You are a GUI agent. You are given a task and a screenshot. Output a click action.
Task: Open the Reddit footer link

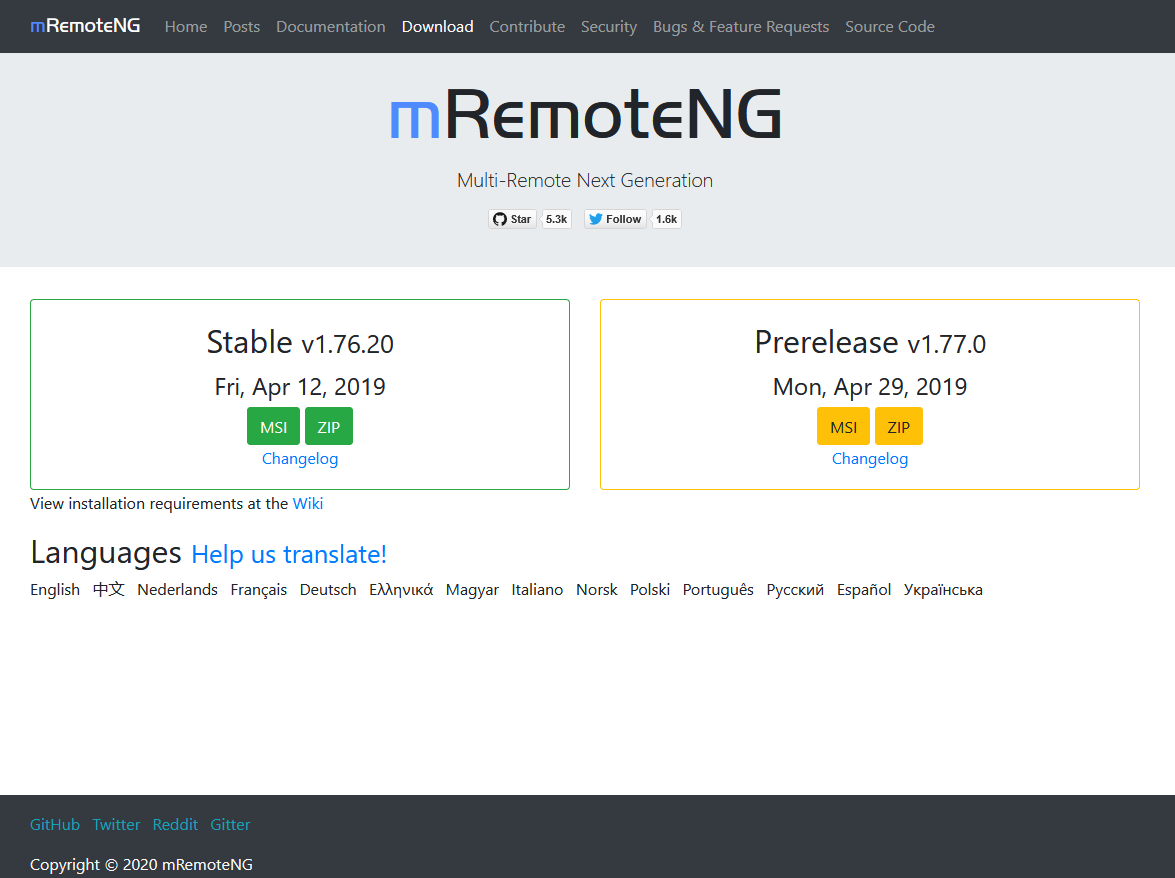click(x=175, y=824)
